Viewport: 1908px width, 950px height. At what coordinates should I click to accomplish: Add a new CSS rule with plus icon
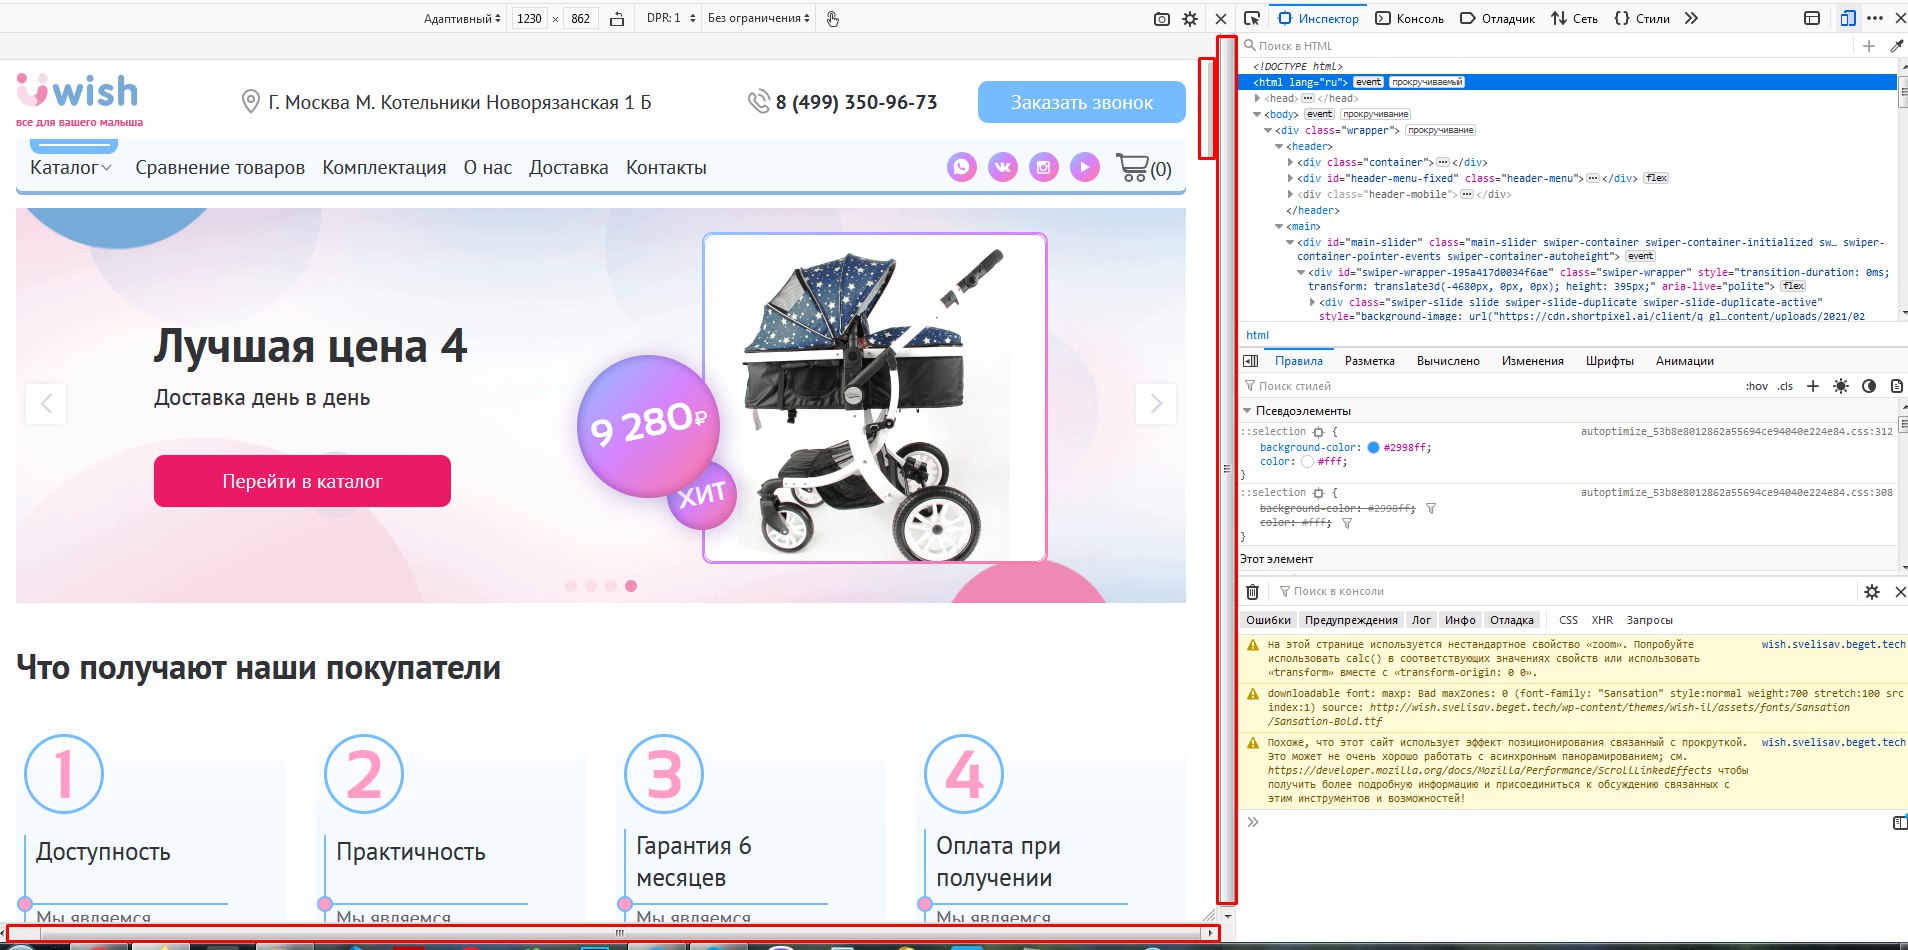pos(1813,386)
